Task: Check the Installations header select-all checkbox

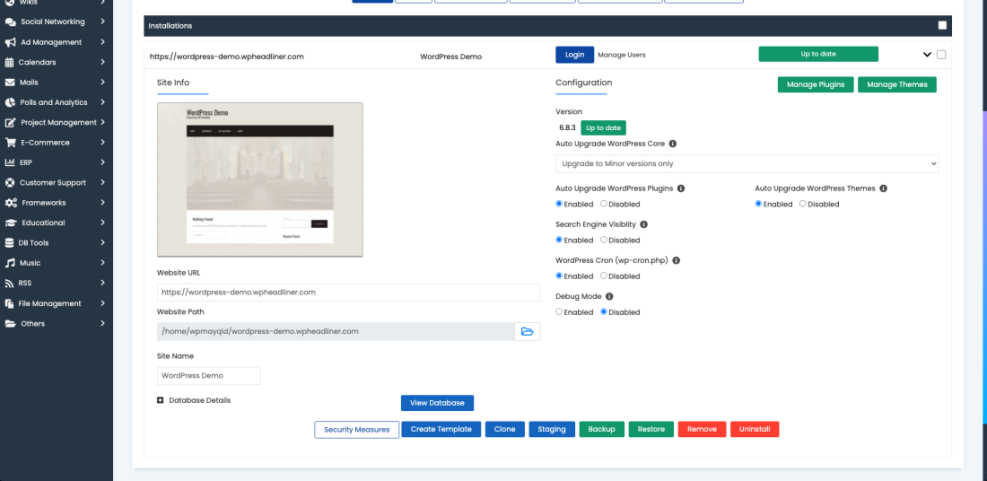Action: tap(942, 26)
